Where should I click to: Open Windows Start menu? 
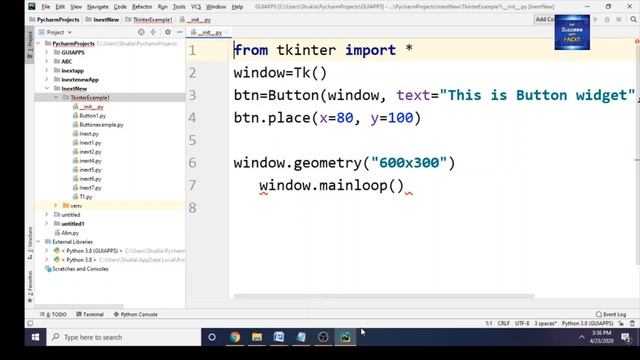click(36, 337)
